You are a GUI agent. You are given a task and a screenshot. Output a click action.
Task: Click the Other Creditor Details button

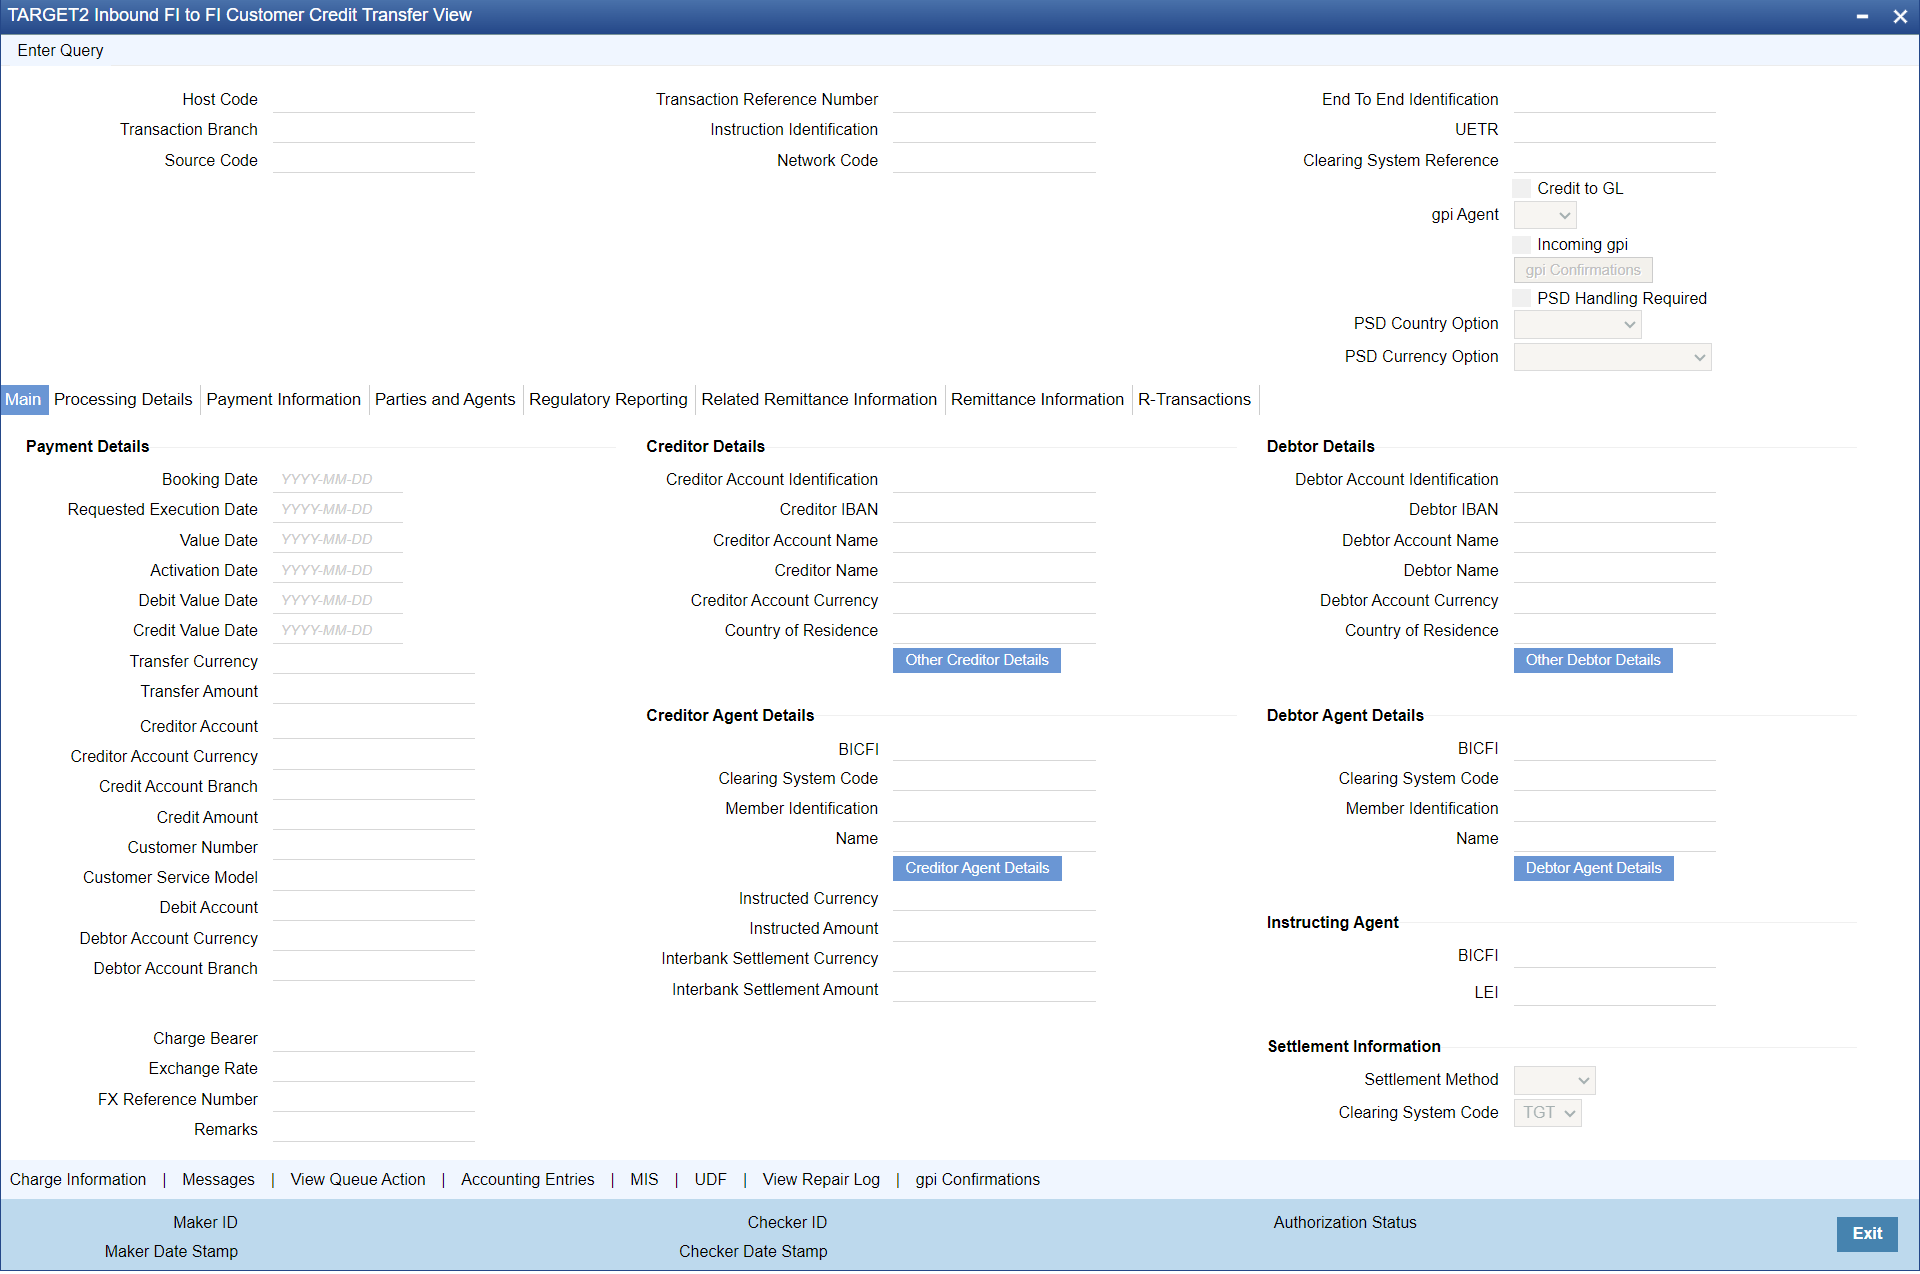coord(976,660)
